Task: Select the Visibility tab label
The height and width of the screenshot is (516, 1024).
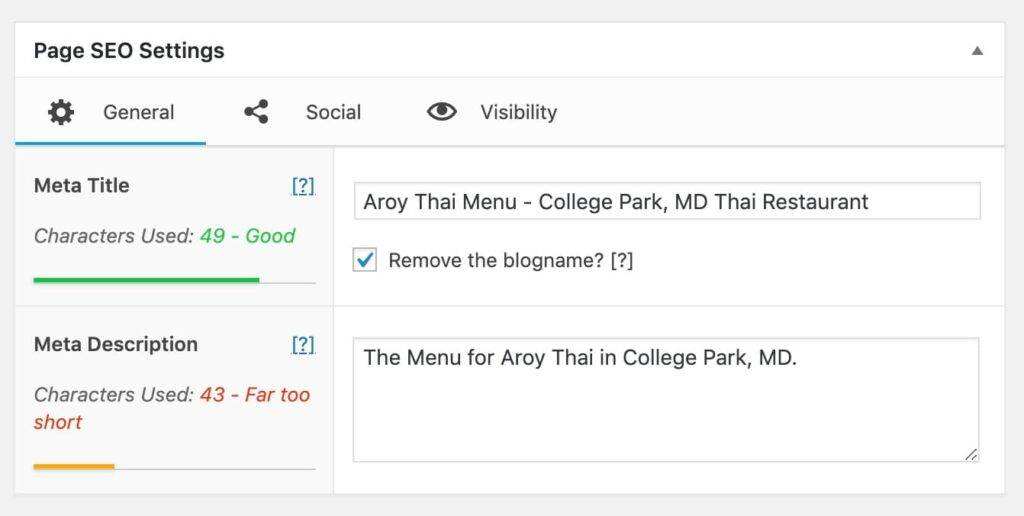Action: click(518, 112)
